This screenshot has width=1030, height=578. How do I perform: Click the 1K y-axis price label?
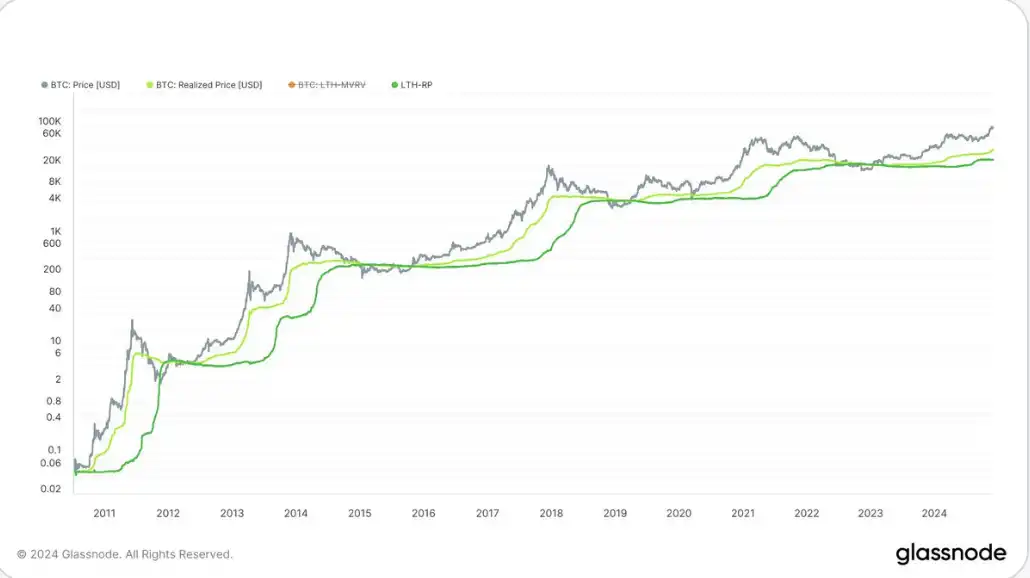pos(55,229)
